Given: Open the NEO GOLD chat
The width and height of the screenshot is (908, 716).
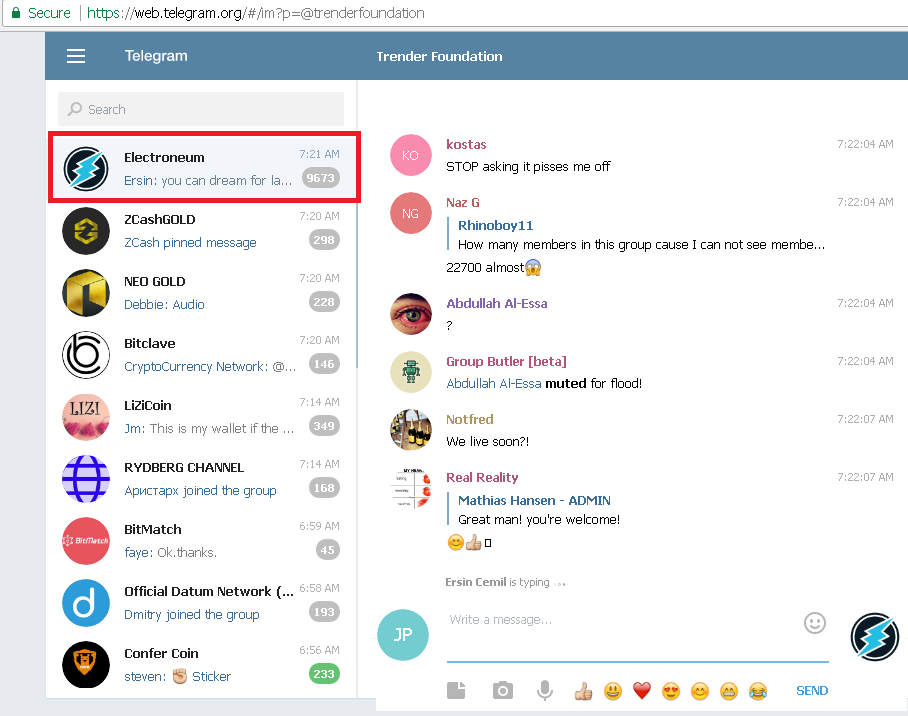Looking at the screenshot, I should [x=201, y=293].
